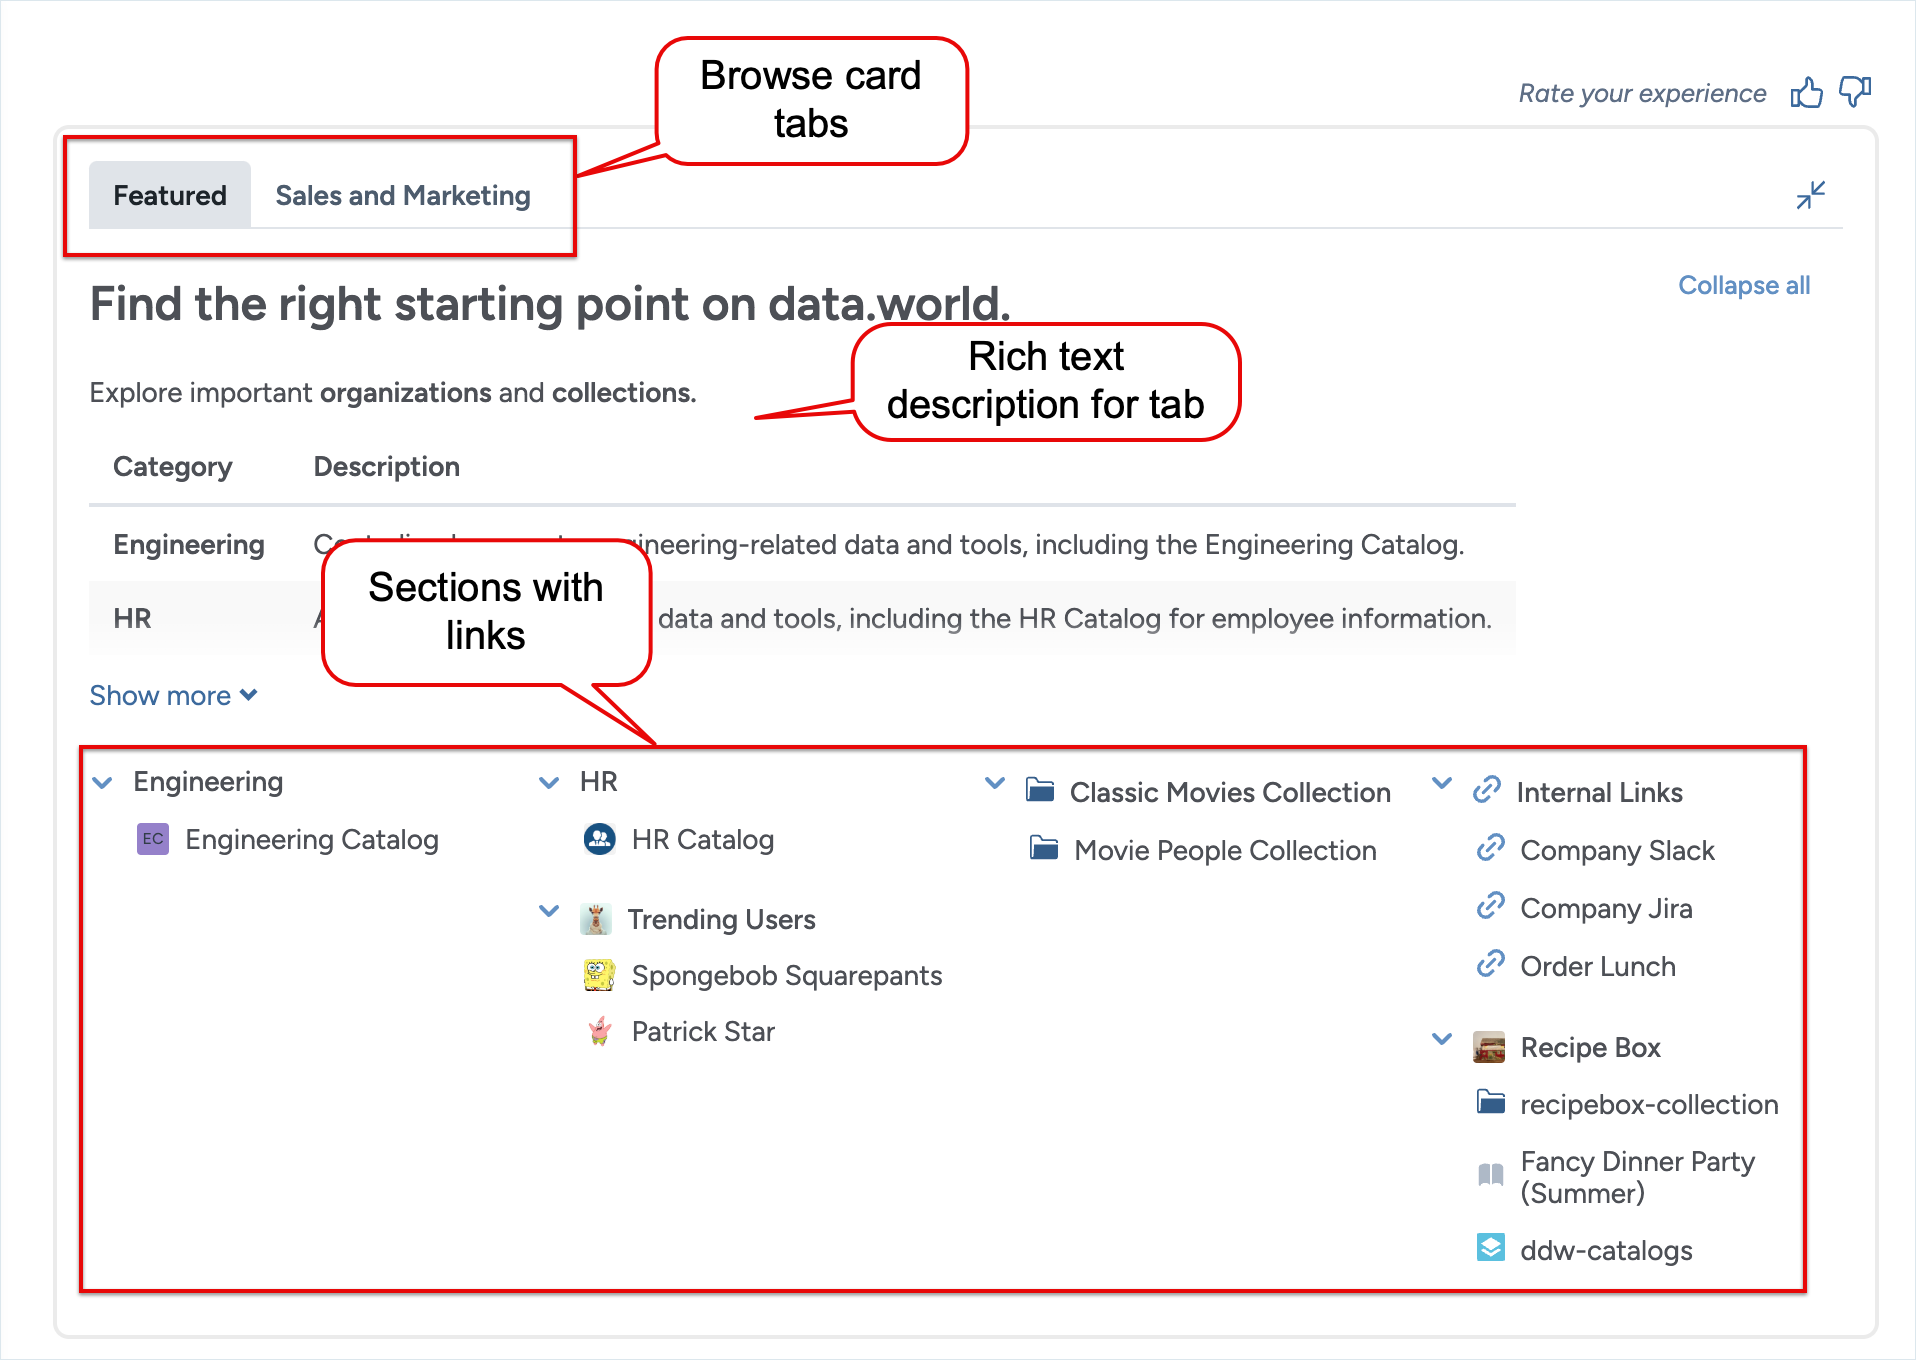Open the Movie People Collection link

tap(1224, 850)
